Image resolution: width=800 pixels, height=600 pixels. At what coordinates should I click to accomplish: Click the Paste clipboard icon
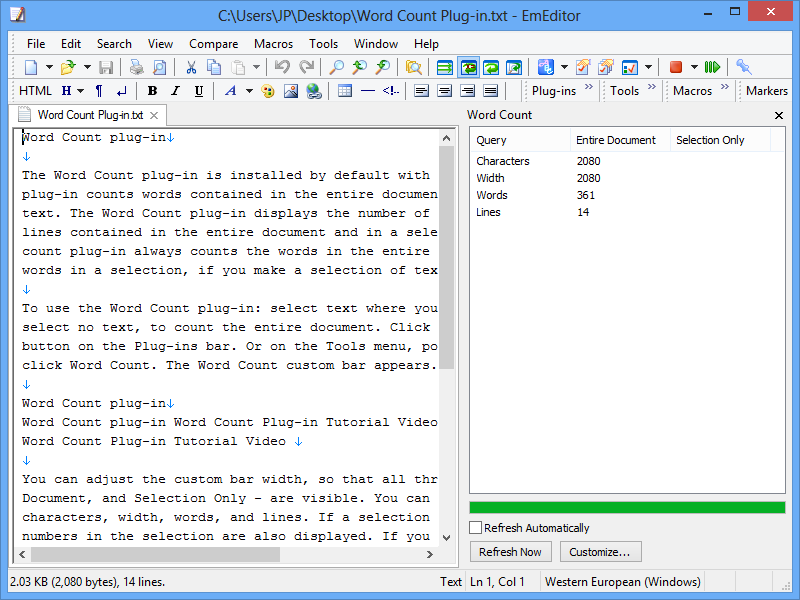tap(238, 67)
